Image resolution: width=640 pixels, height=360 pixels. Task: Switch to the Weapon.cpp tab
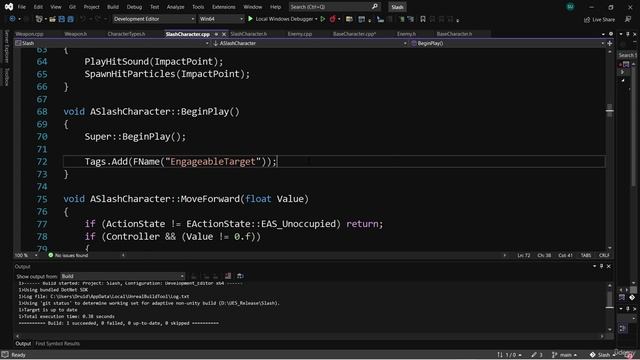[x=29, y=34]
